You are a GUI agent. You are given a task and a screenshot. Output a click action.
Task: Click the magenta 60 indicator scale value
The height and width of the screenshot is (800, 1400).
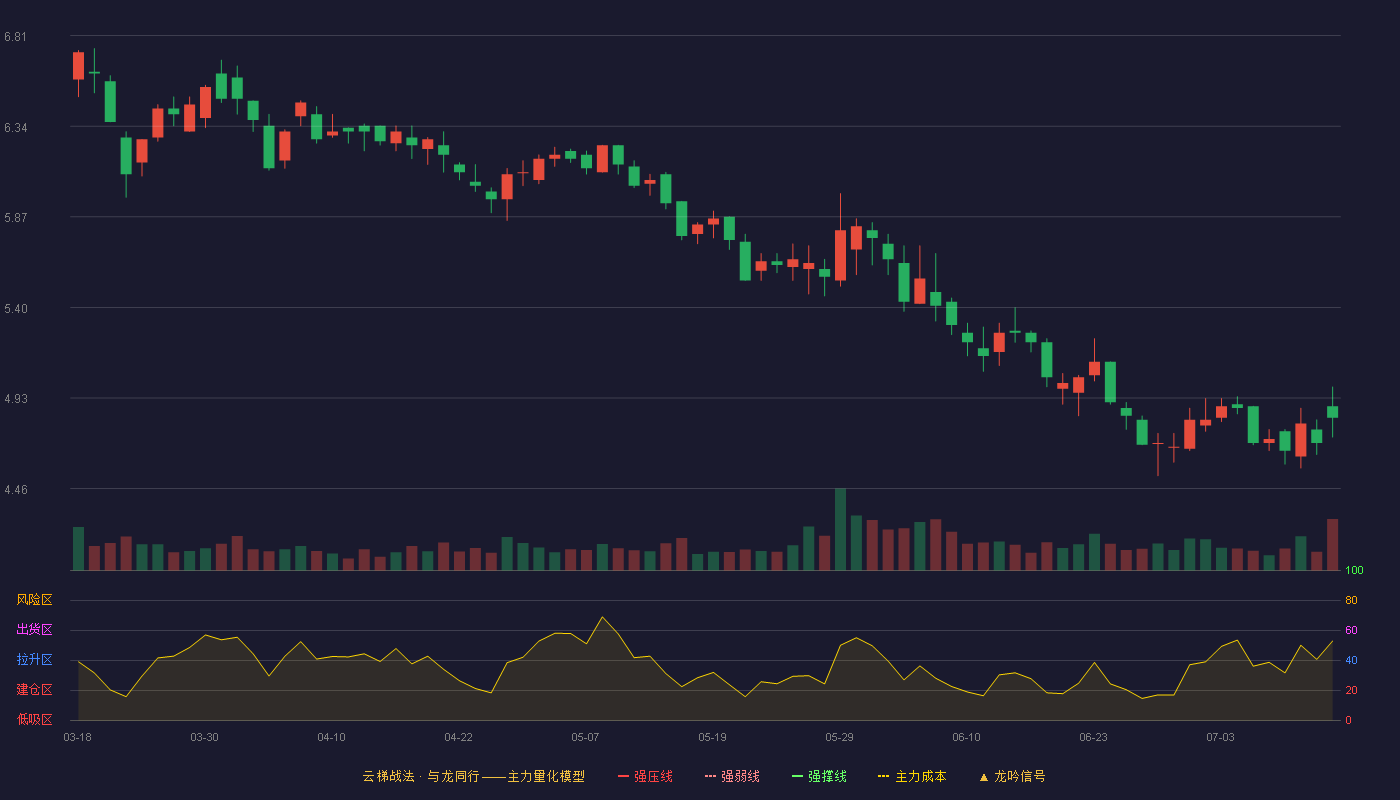pos(1351,630)
